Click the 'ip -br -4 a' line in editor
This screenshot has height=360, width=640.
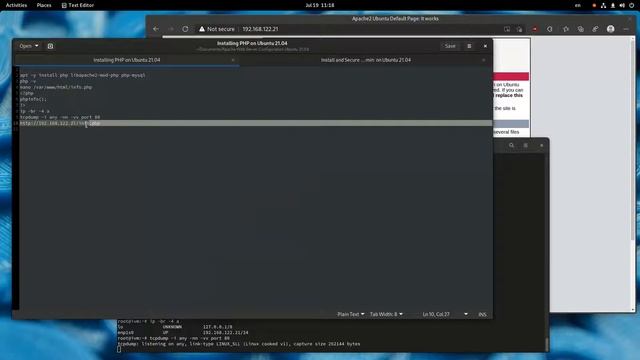35,111
